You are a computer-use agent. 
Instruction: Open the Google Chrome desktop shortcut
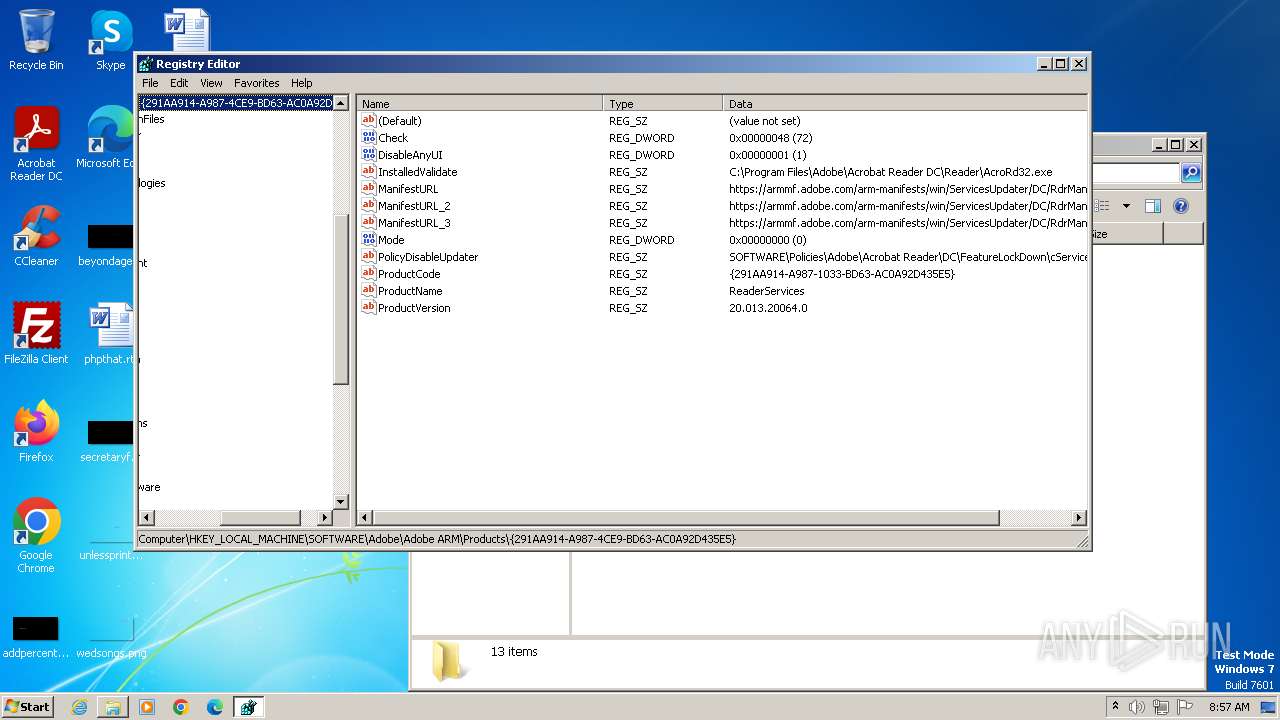[36, 535]
